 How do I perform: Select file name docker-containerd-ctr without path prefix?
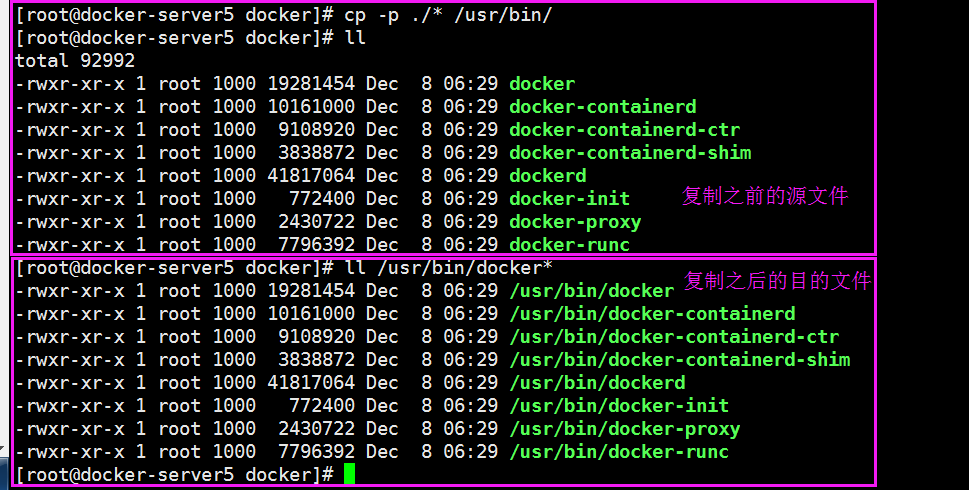(x=624, y=130)
